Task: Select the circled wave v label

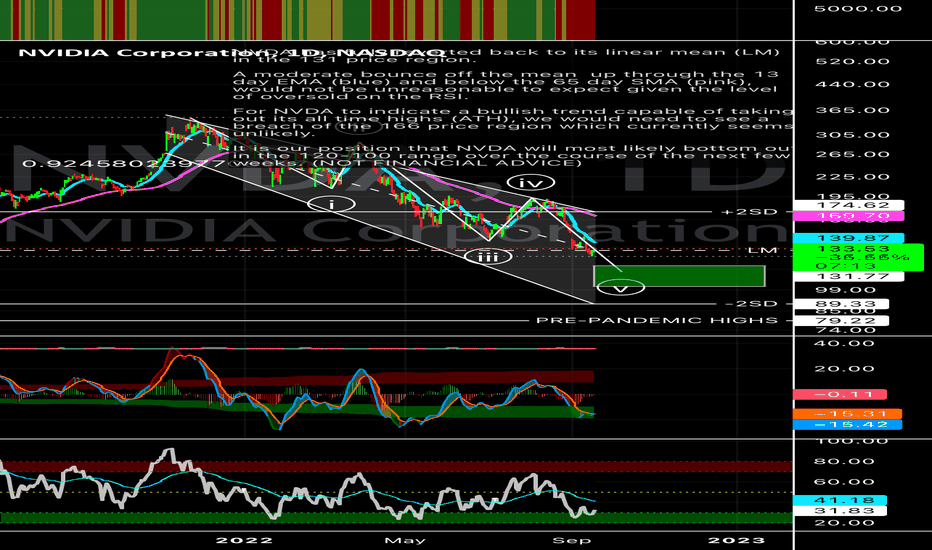Action: (621, 288)
